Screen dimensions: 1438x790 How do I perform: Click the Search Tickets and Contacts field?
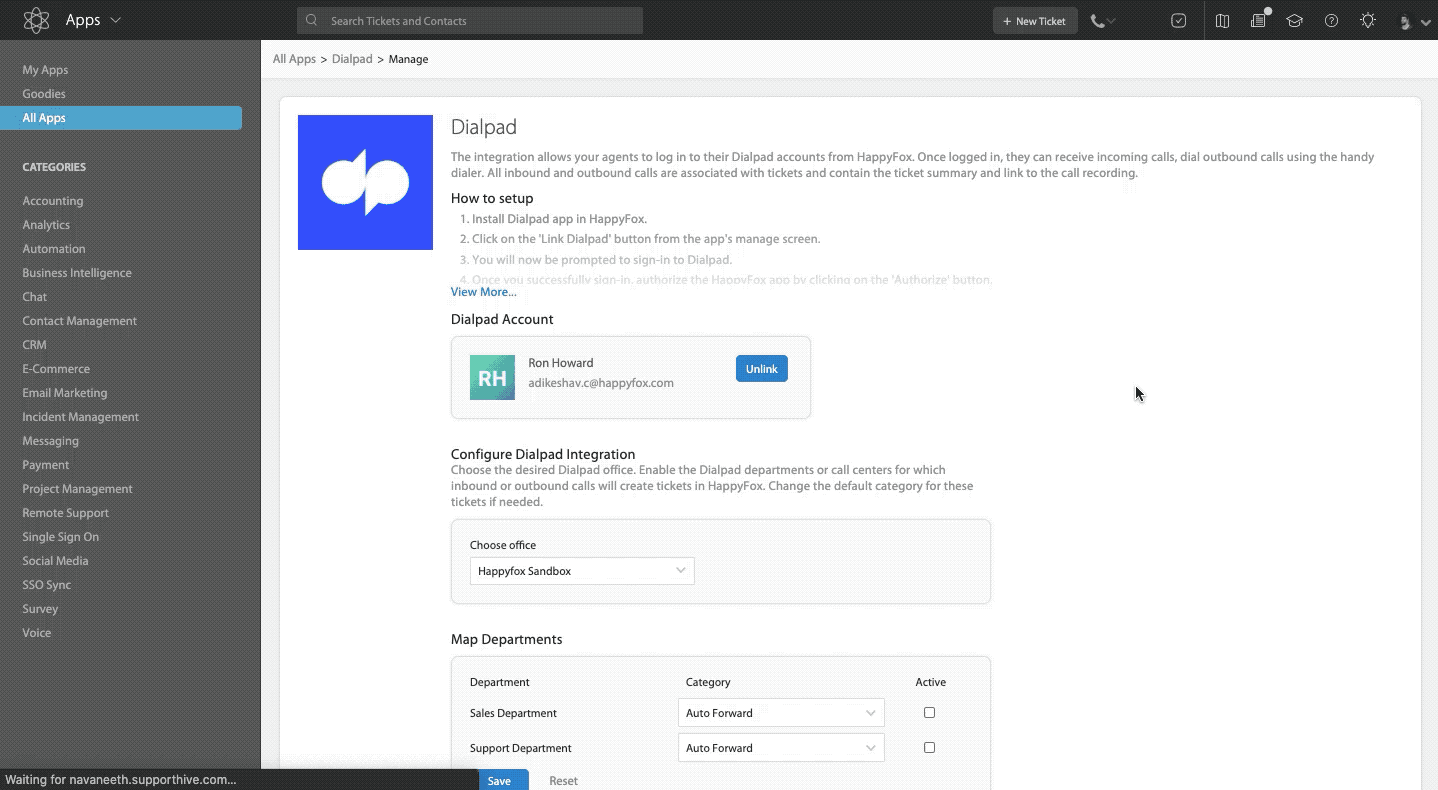coord(469,20)
